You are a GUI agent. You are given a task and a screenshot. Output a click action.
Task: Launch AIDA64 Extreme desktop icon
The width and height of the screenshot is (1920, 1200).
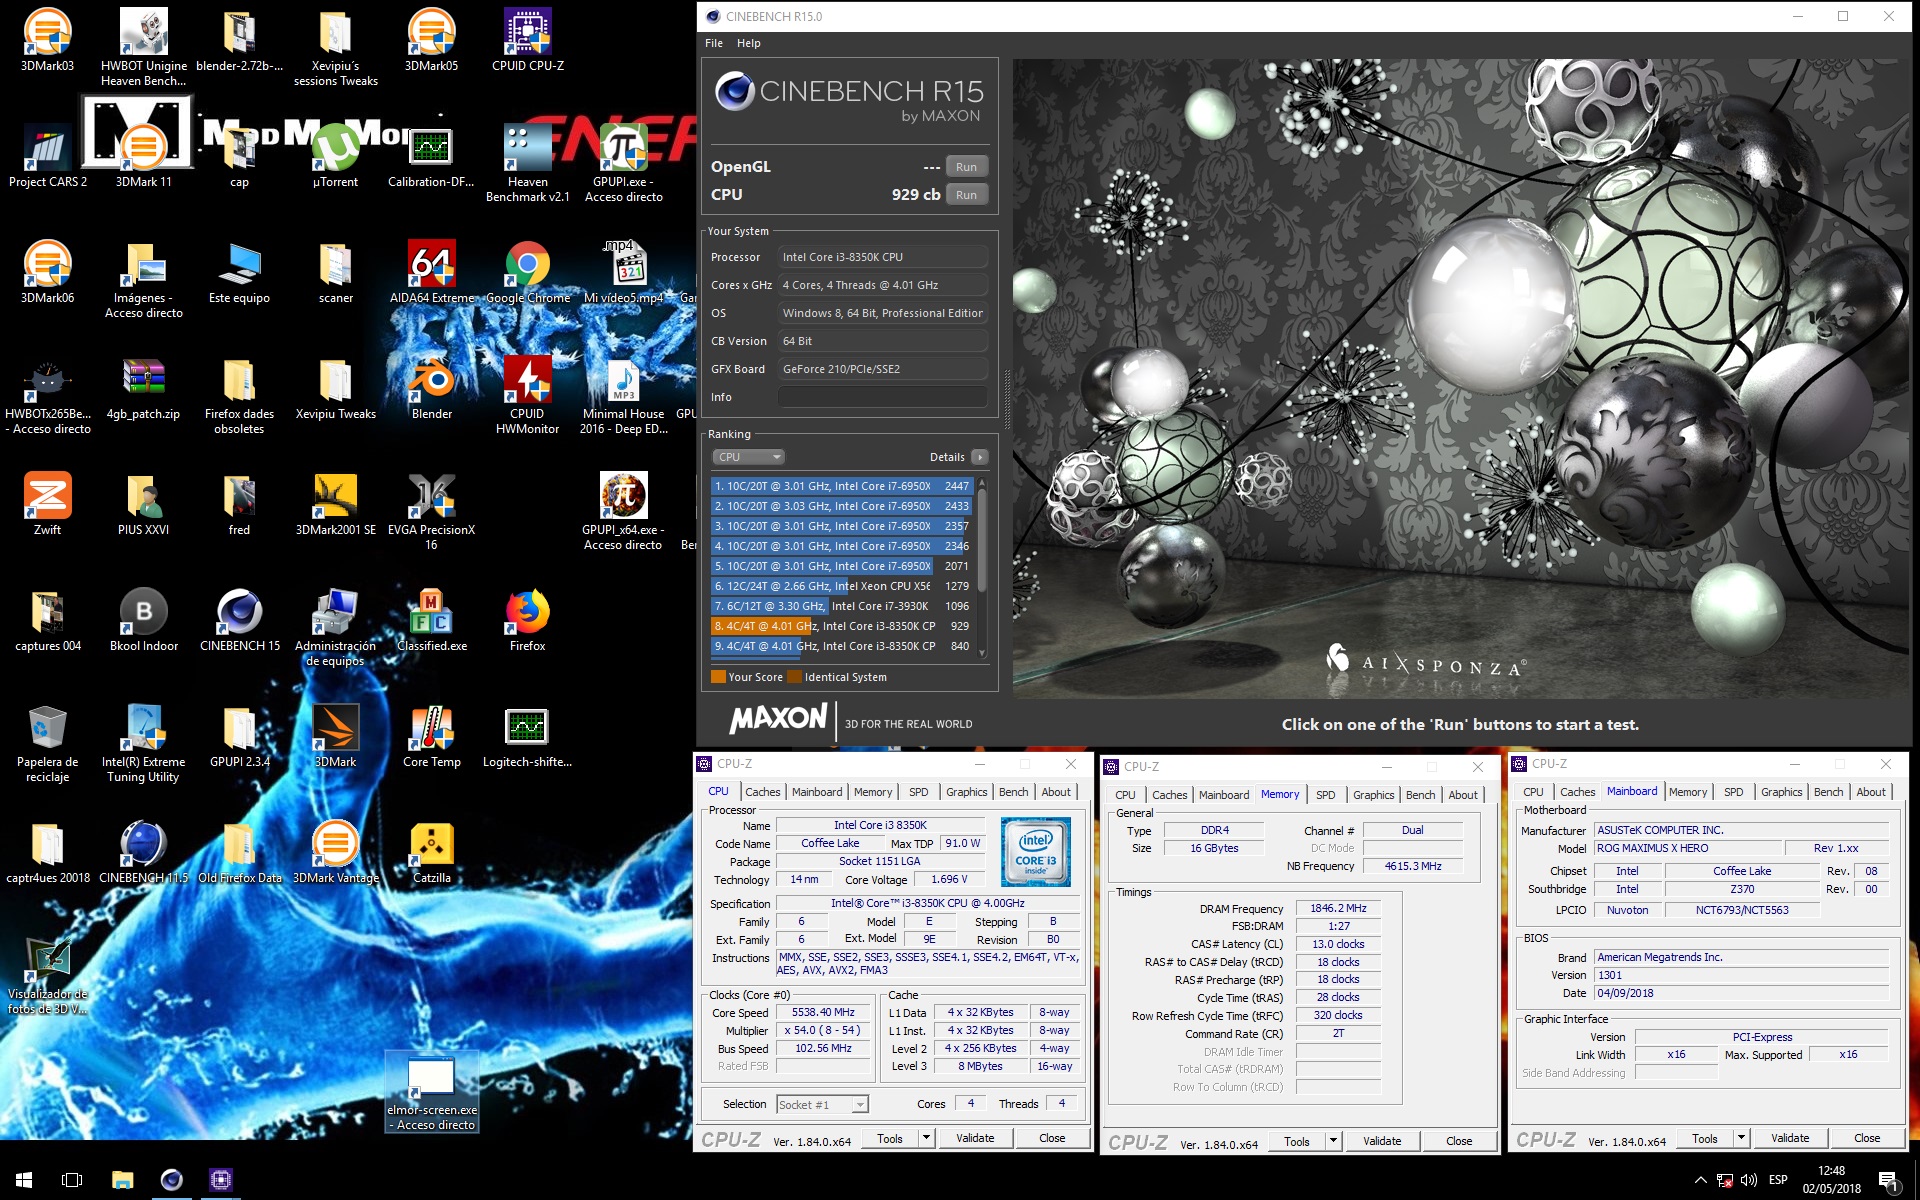[x=431, y=271]
